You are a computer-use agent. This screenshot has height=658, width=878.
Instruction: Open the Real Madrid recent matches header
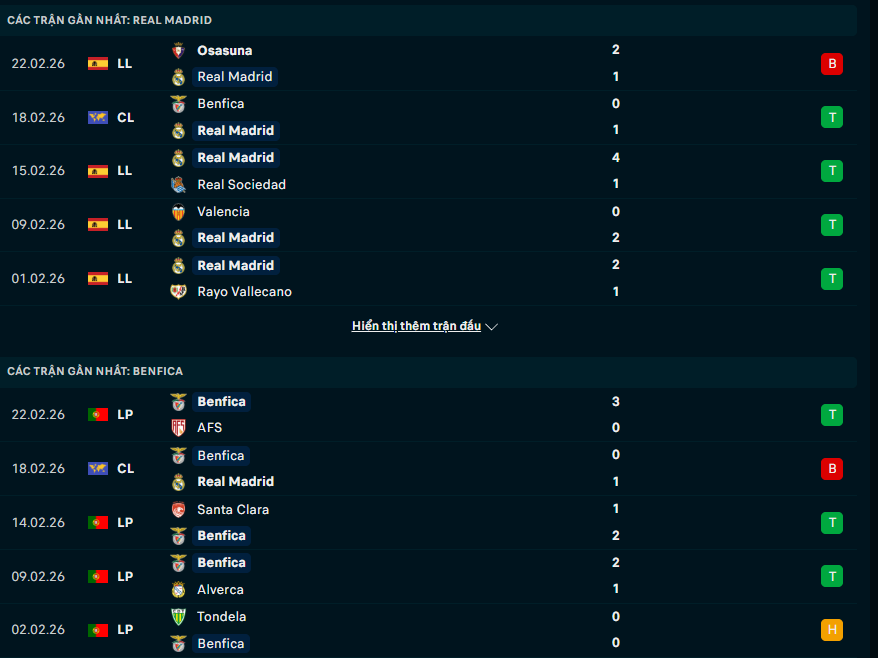point(109,20)
